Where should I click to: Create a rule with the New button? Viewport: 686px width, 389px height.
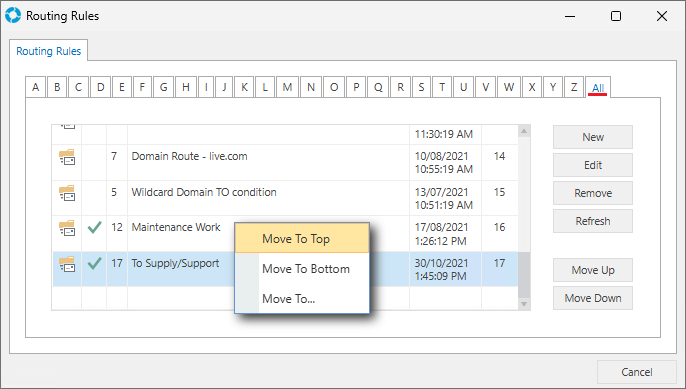coord(593,137)
